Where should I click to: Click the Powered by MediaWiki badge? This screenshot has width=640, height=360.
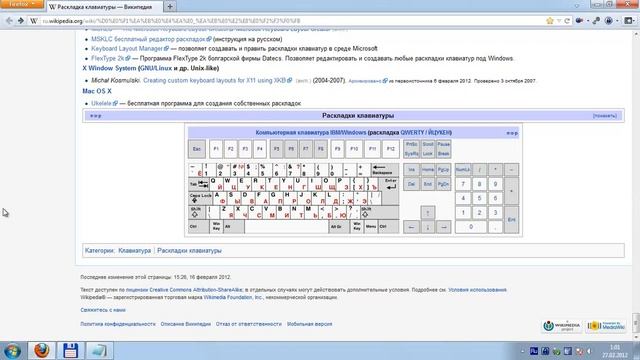coord(606,326)
